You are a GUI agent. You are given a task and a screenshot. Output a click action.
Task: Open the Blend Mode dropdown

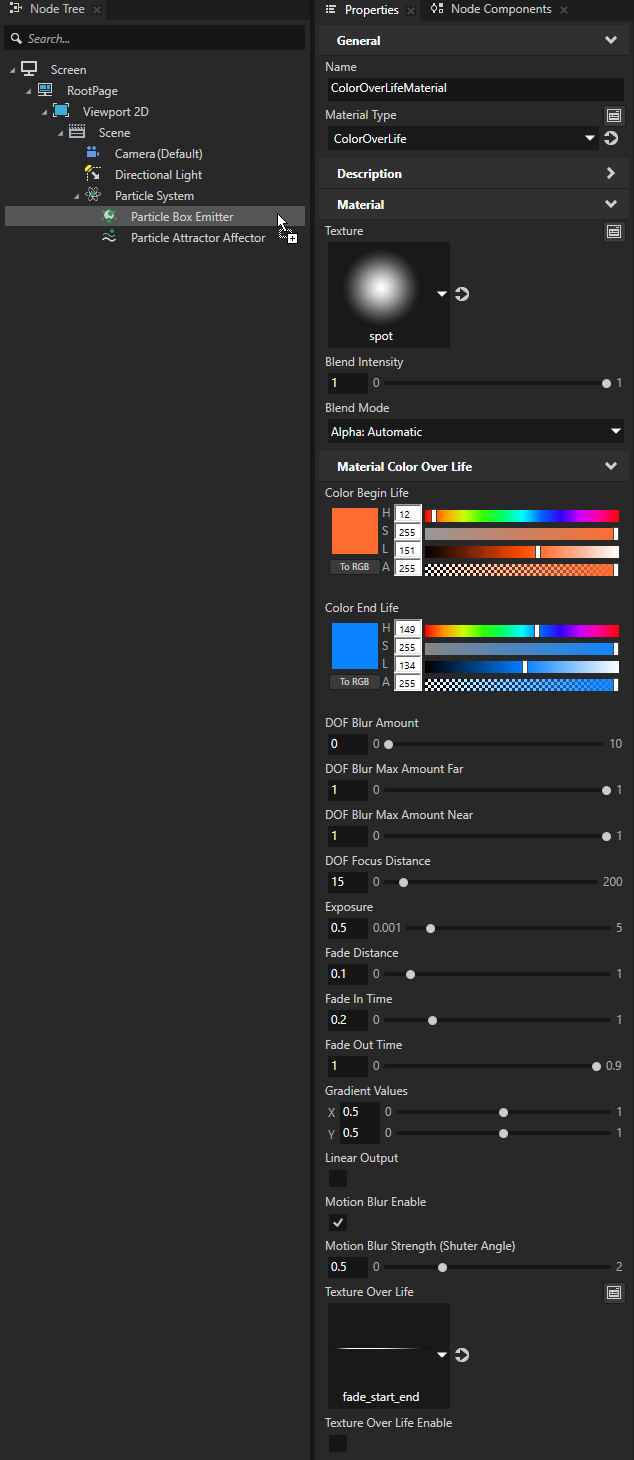click(474, 431)
